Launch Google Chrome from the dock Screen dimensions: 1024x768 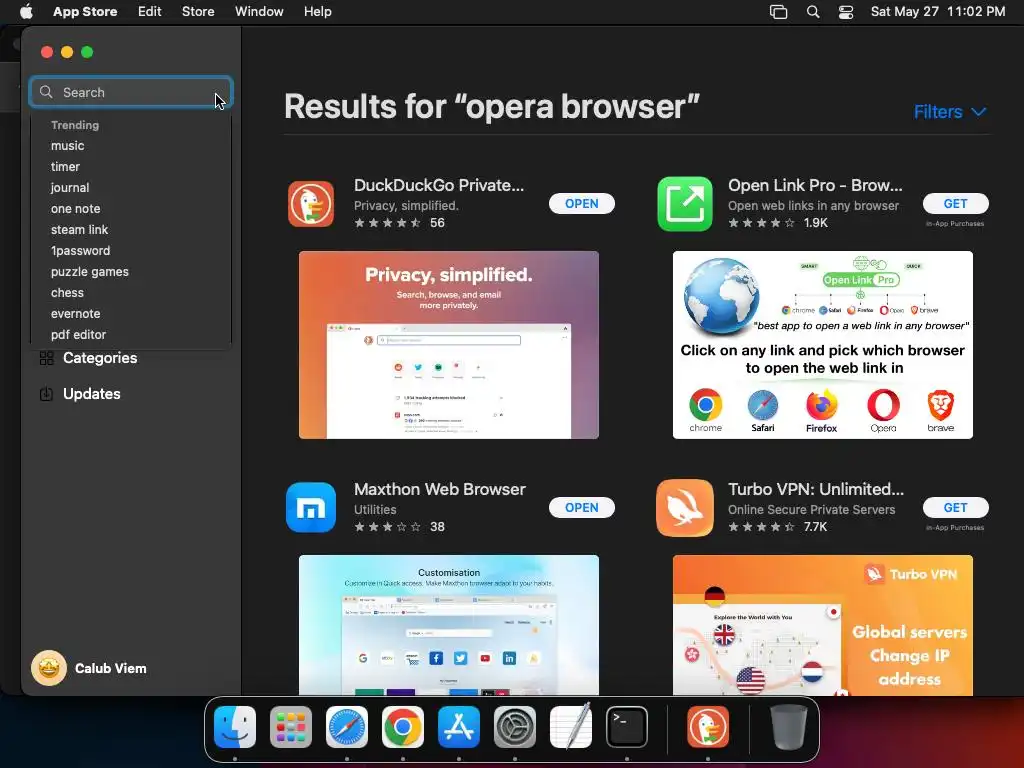(x=402, y=727)
